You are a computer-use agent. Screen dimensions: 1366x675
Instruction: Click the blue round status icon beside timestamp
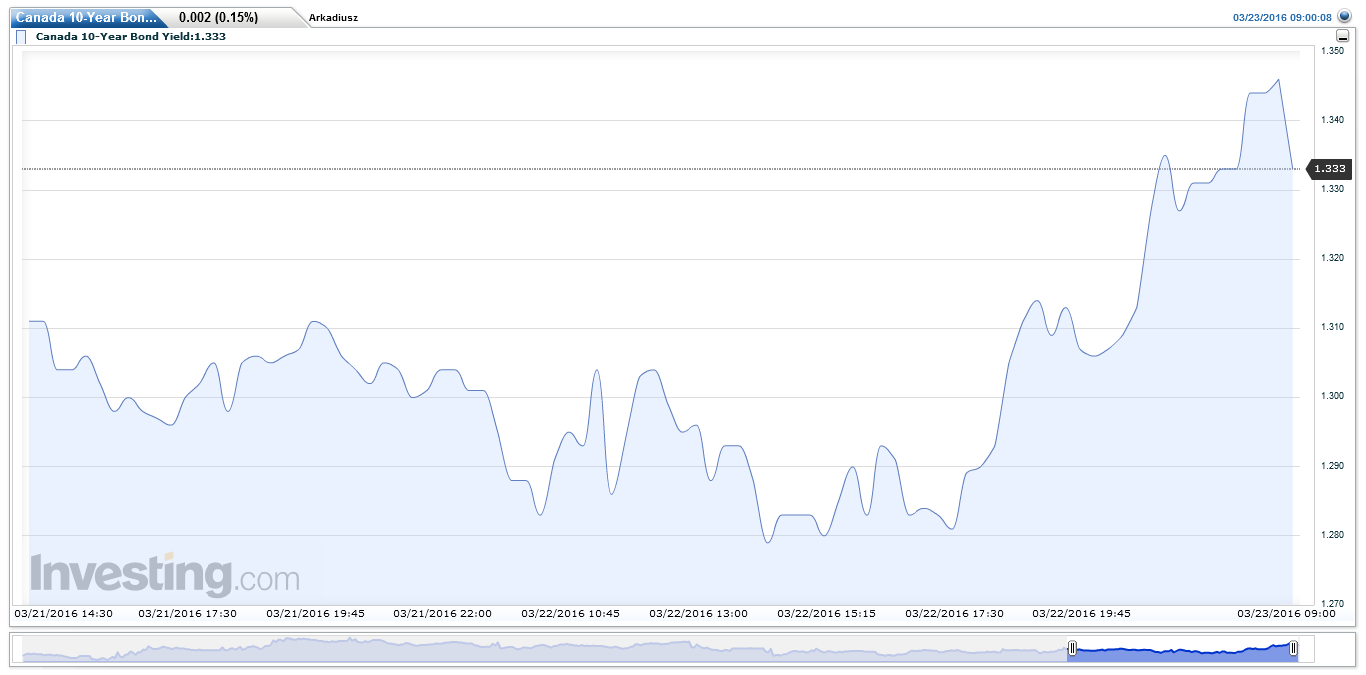coord(1344,17)
